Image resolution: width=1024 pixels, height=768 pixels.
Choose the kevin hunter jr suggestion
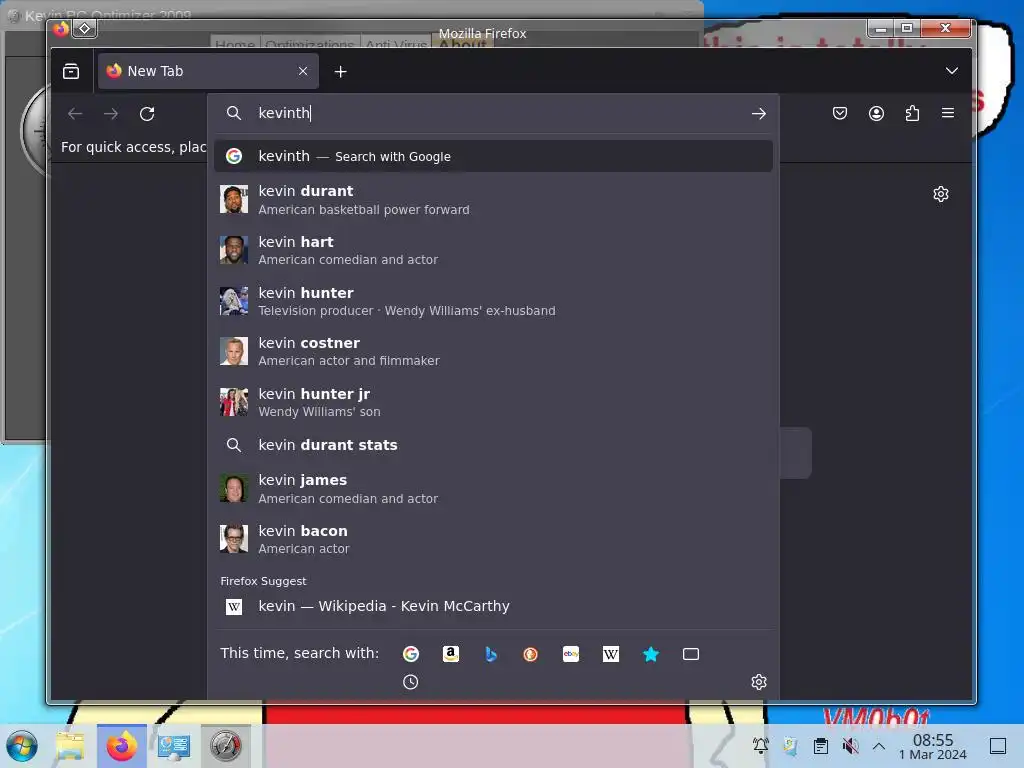point(493,402)
